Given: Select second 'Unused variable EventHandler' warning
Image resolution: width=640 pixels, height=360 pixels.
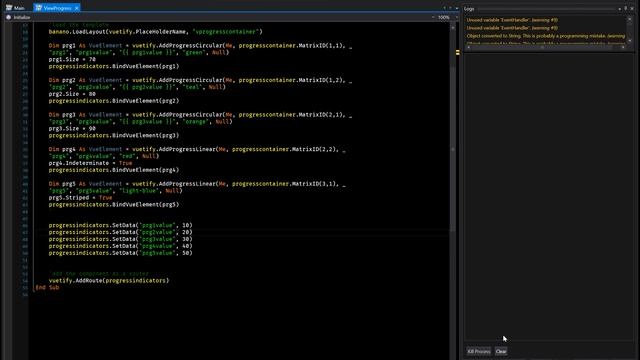Looking at the screenshot, I should click(x=512, y=28).
